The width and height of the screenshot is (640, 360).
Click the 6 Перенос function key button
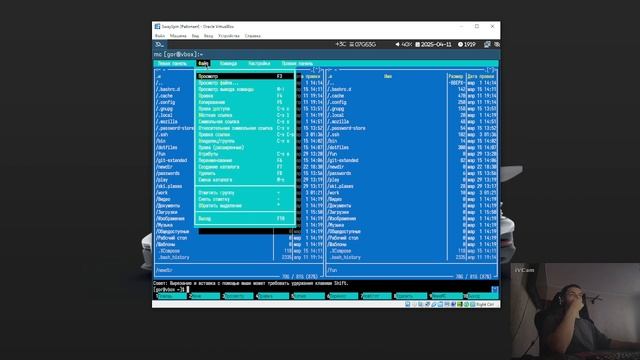(x=342, y=296)
